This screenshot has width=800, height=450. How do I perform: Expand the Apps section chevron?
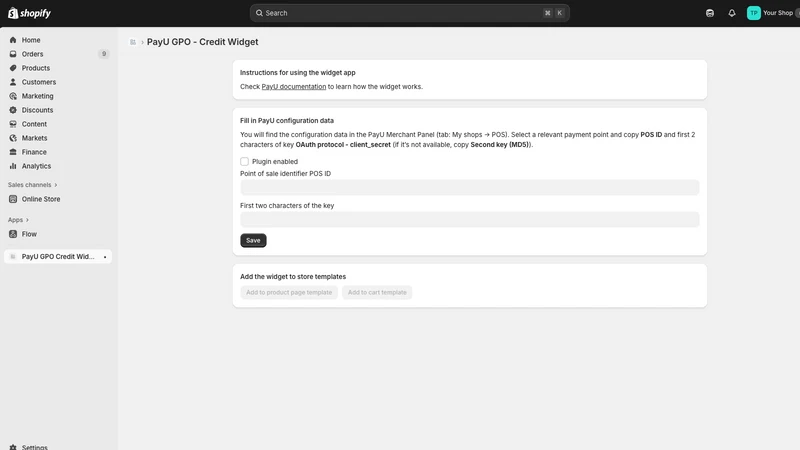point(27,220)
